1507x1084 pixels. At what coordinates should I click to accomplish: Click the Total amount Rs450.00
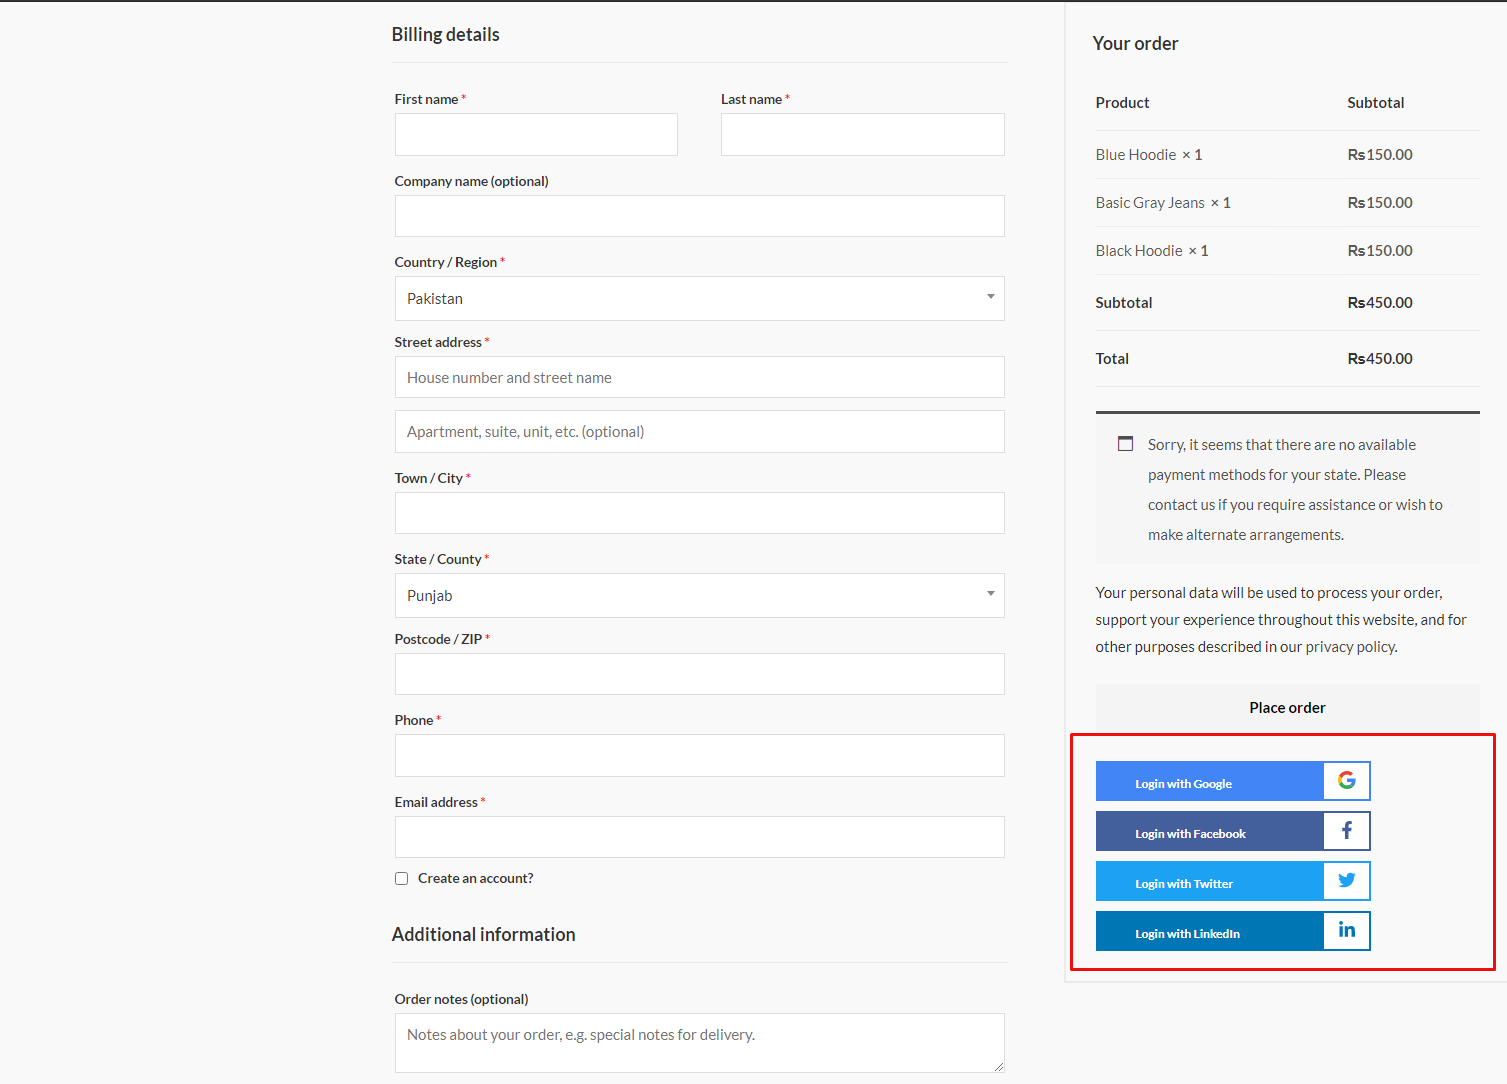click(x=1380, y=358)
